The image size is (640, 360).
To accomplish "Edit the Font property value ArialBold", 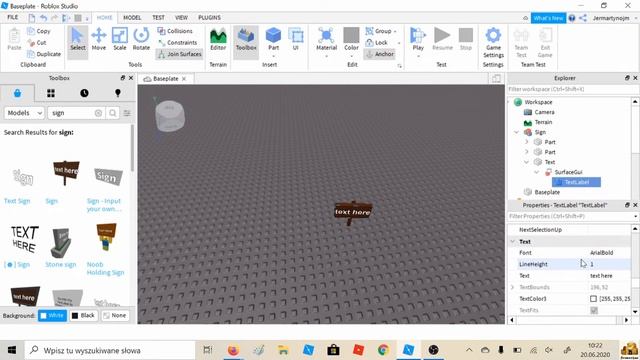I will coord(601,253).
